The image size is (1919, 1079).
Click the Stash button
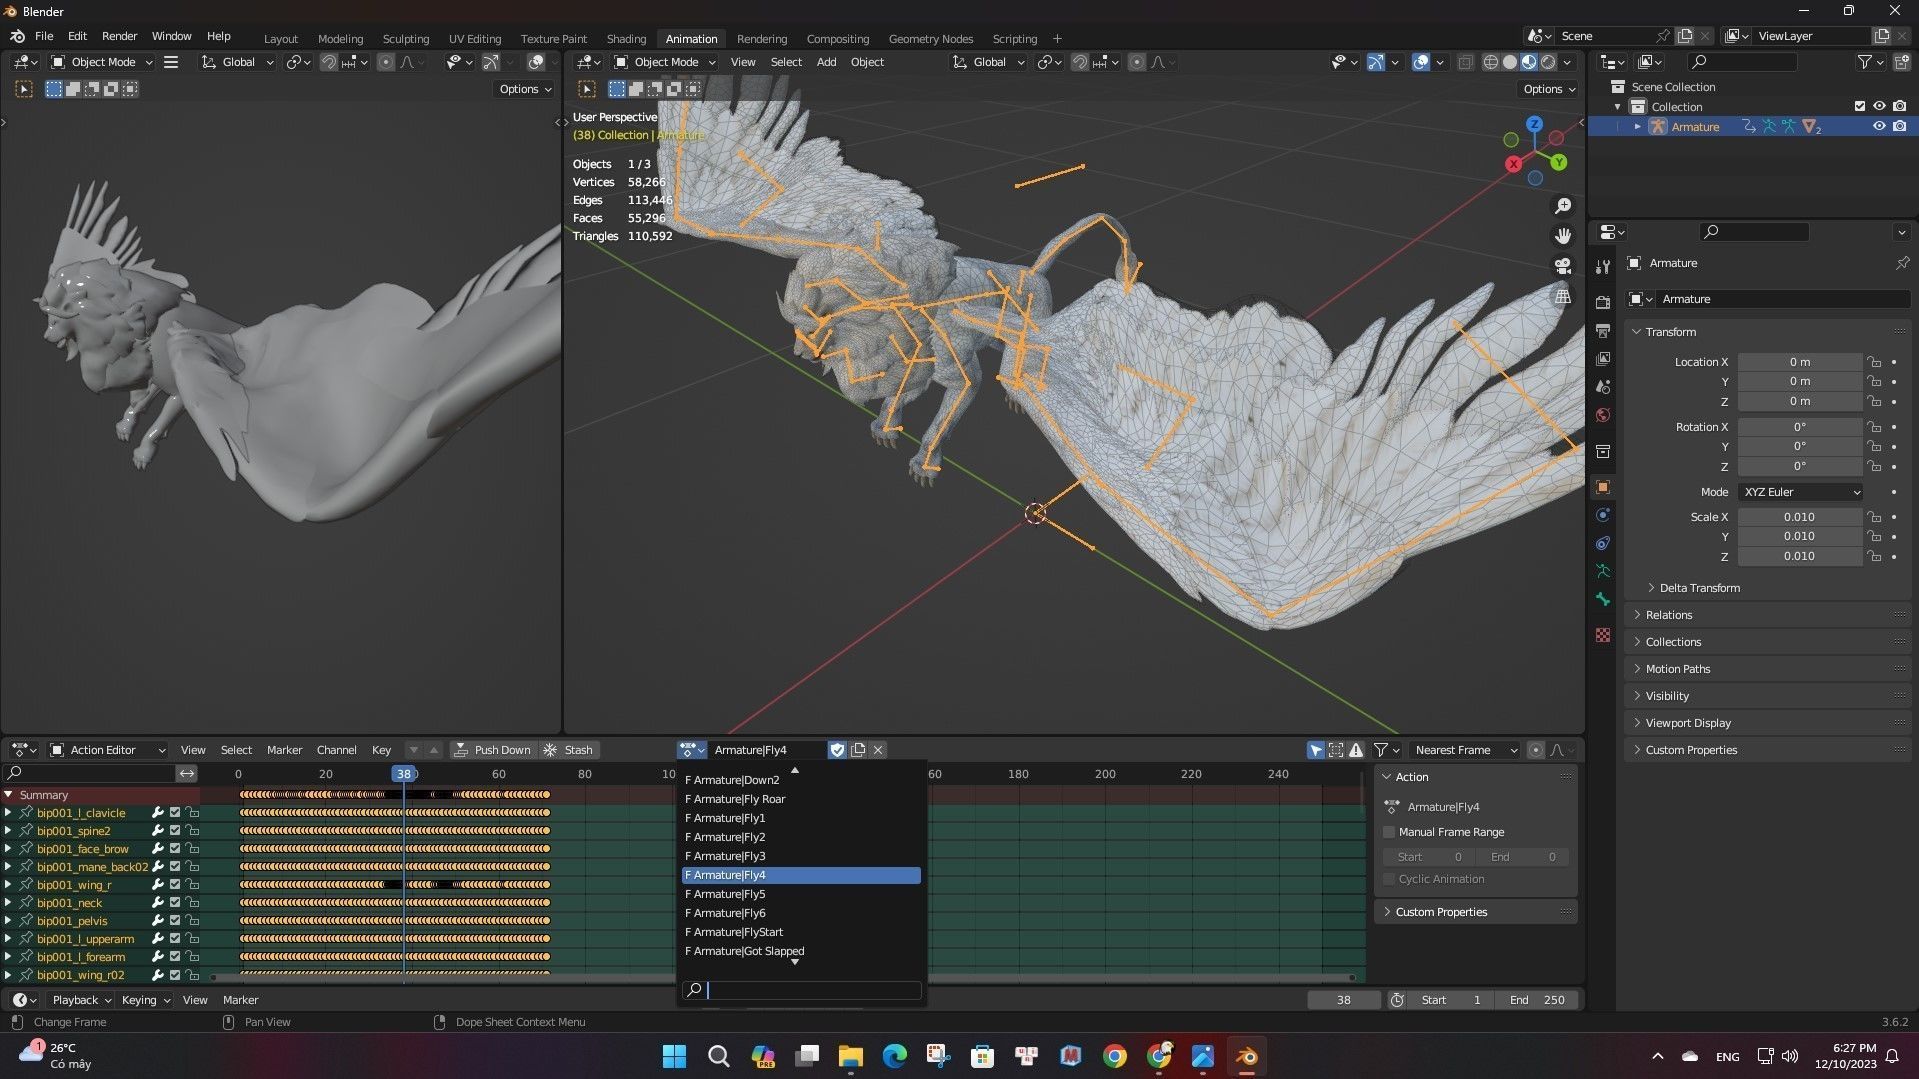(569, 750)
